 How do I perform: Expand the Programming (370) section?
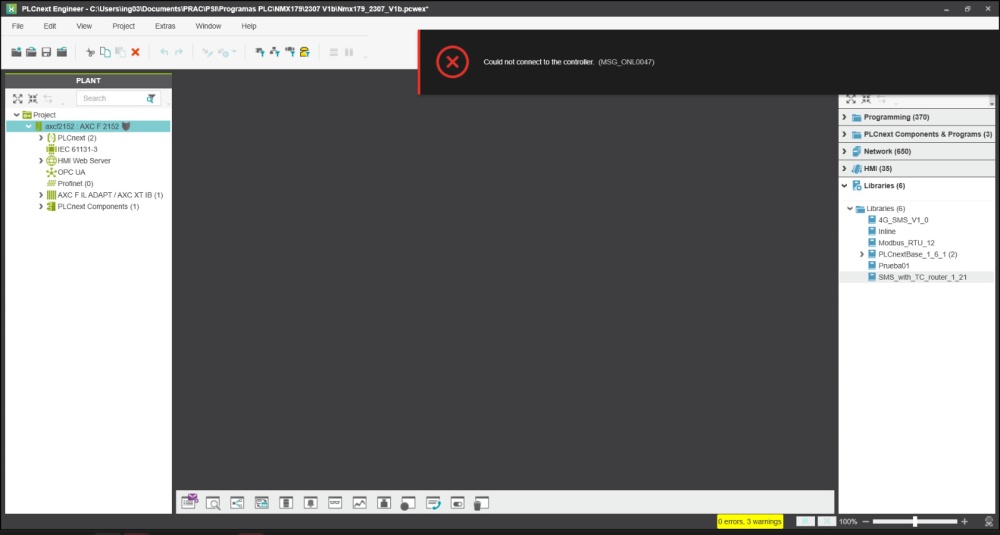point(844,117)
